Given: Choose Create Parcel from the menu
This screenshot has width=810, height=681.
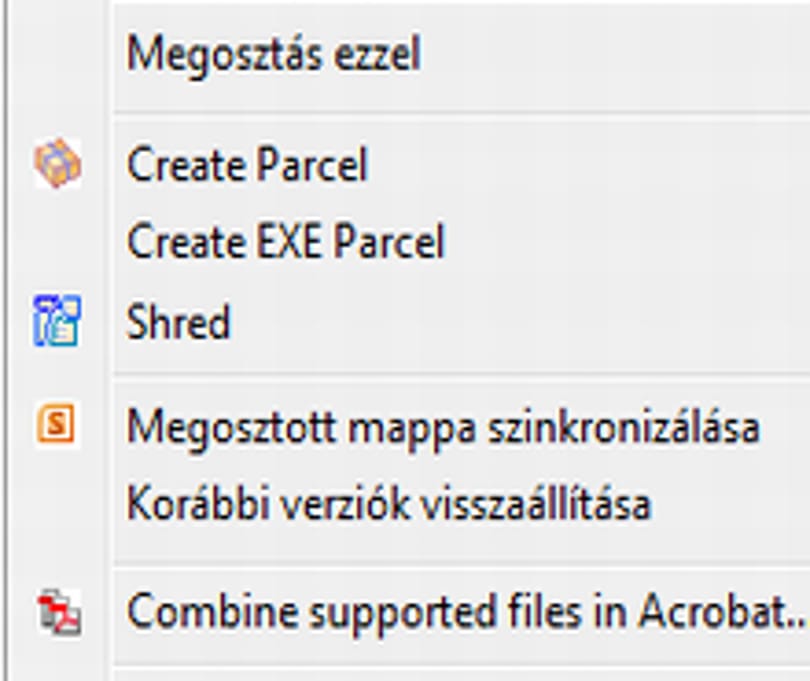Looking at the screenshot, I should click(247, 164).
